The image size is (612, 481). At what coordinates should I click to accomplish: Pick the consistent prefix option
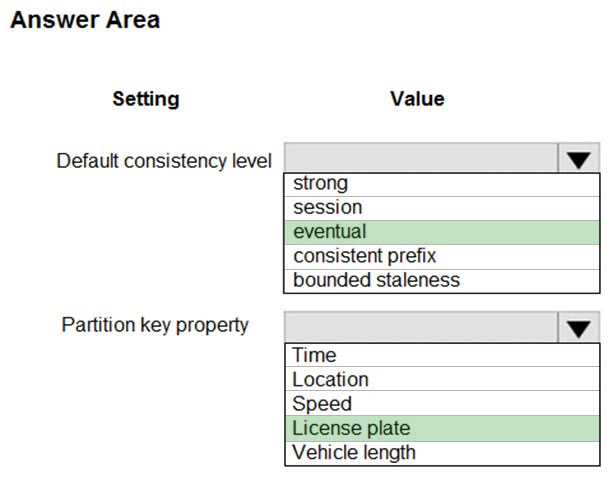click(442, 257)
